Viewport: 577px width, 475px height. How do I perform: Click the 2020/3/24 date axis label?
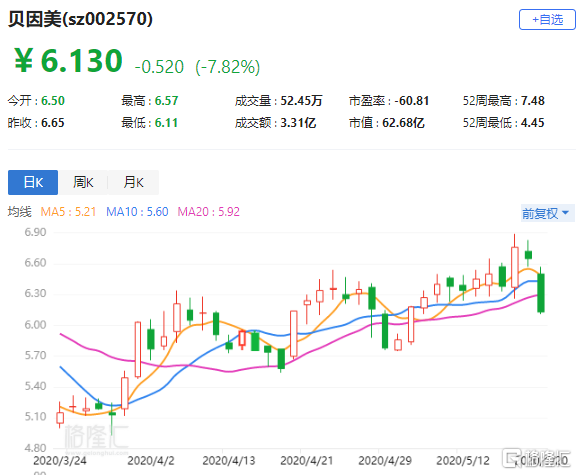[60, 461]
